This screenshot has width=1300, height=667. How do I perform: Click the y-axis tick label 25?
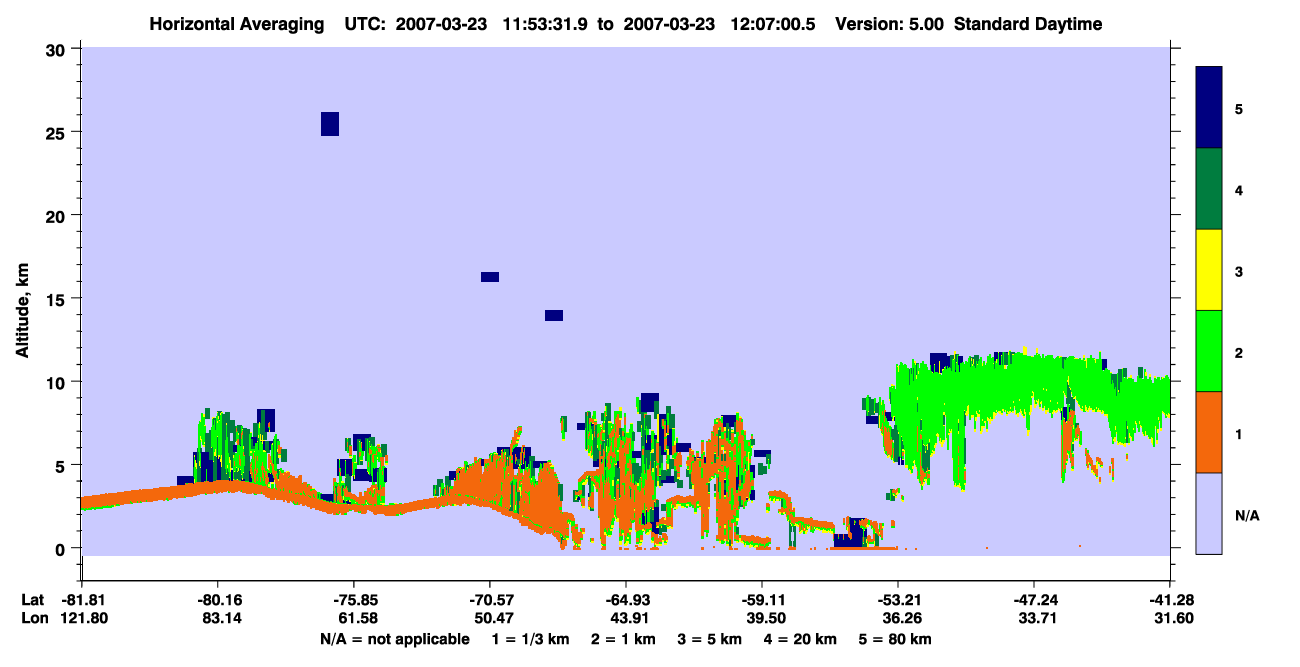(x=58, y=132)
